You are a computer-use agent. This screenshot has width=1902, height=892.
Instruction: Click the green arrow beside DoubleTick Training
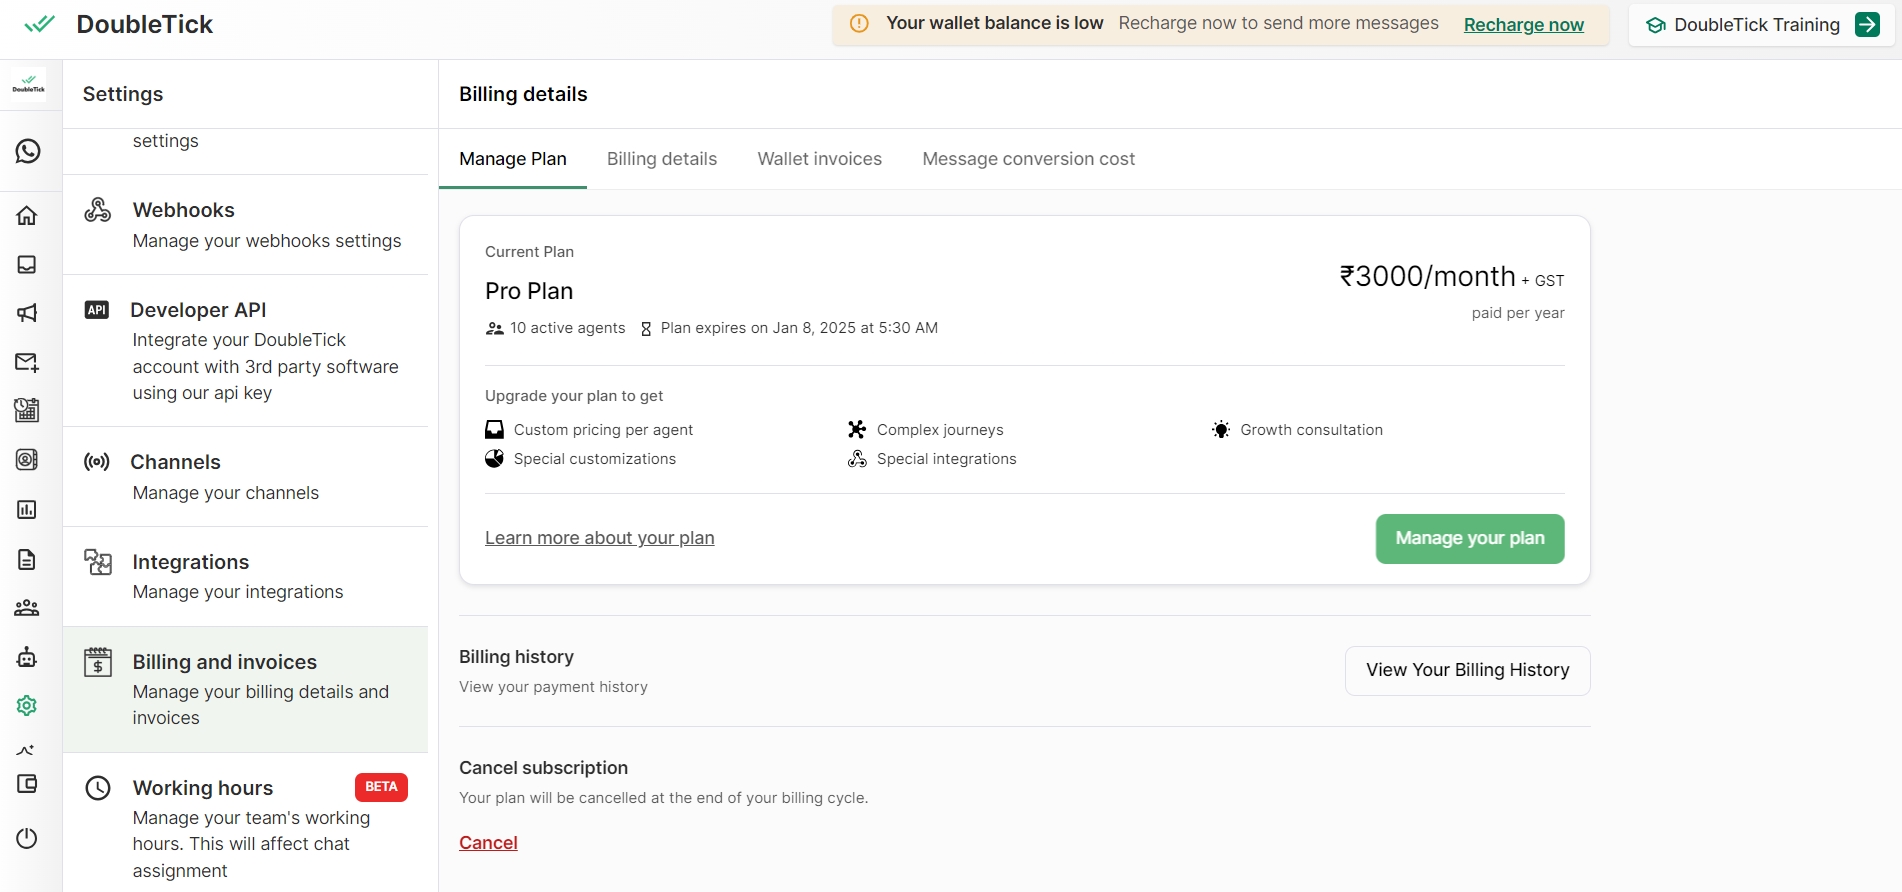pos(1867,25)
